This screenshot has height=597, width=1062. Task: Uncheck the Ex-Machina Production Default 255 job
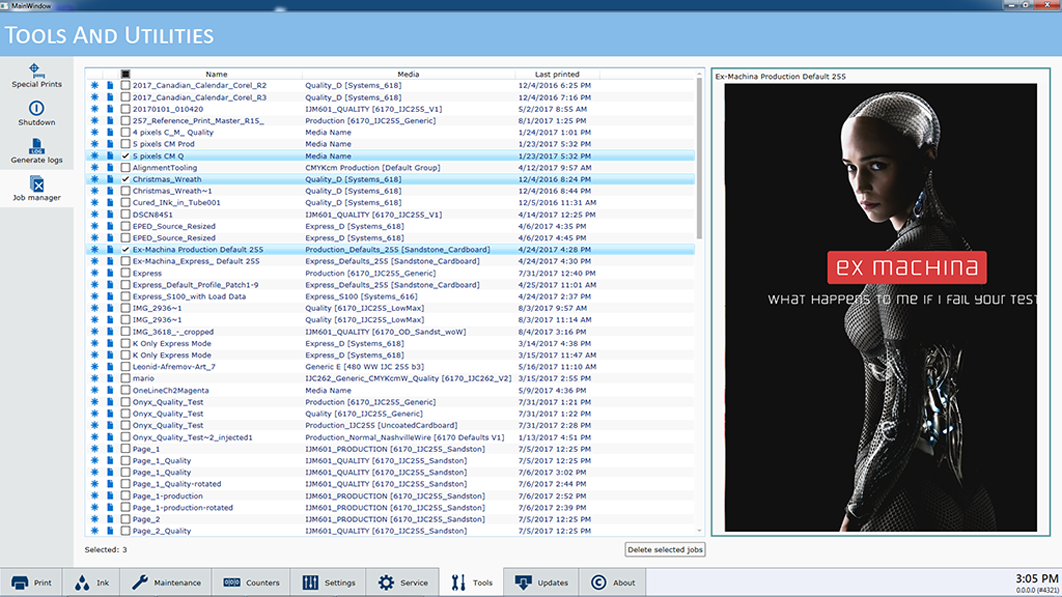pos(125,249)
